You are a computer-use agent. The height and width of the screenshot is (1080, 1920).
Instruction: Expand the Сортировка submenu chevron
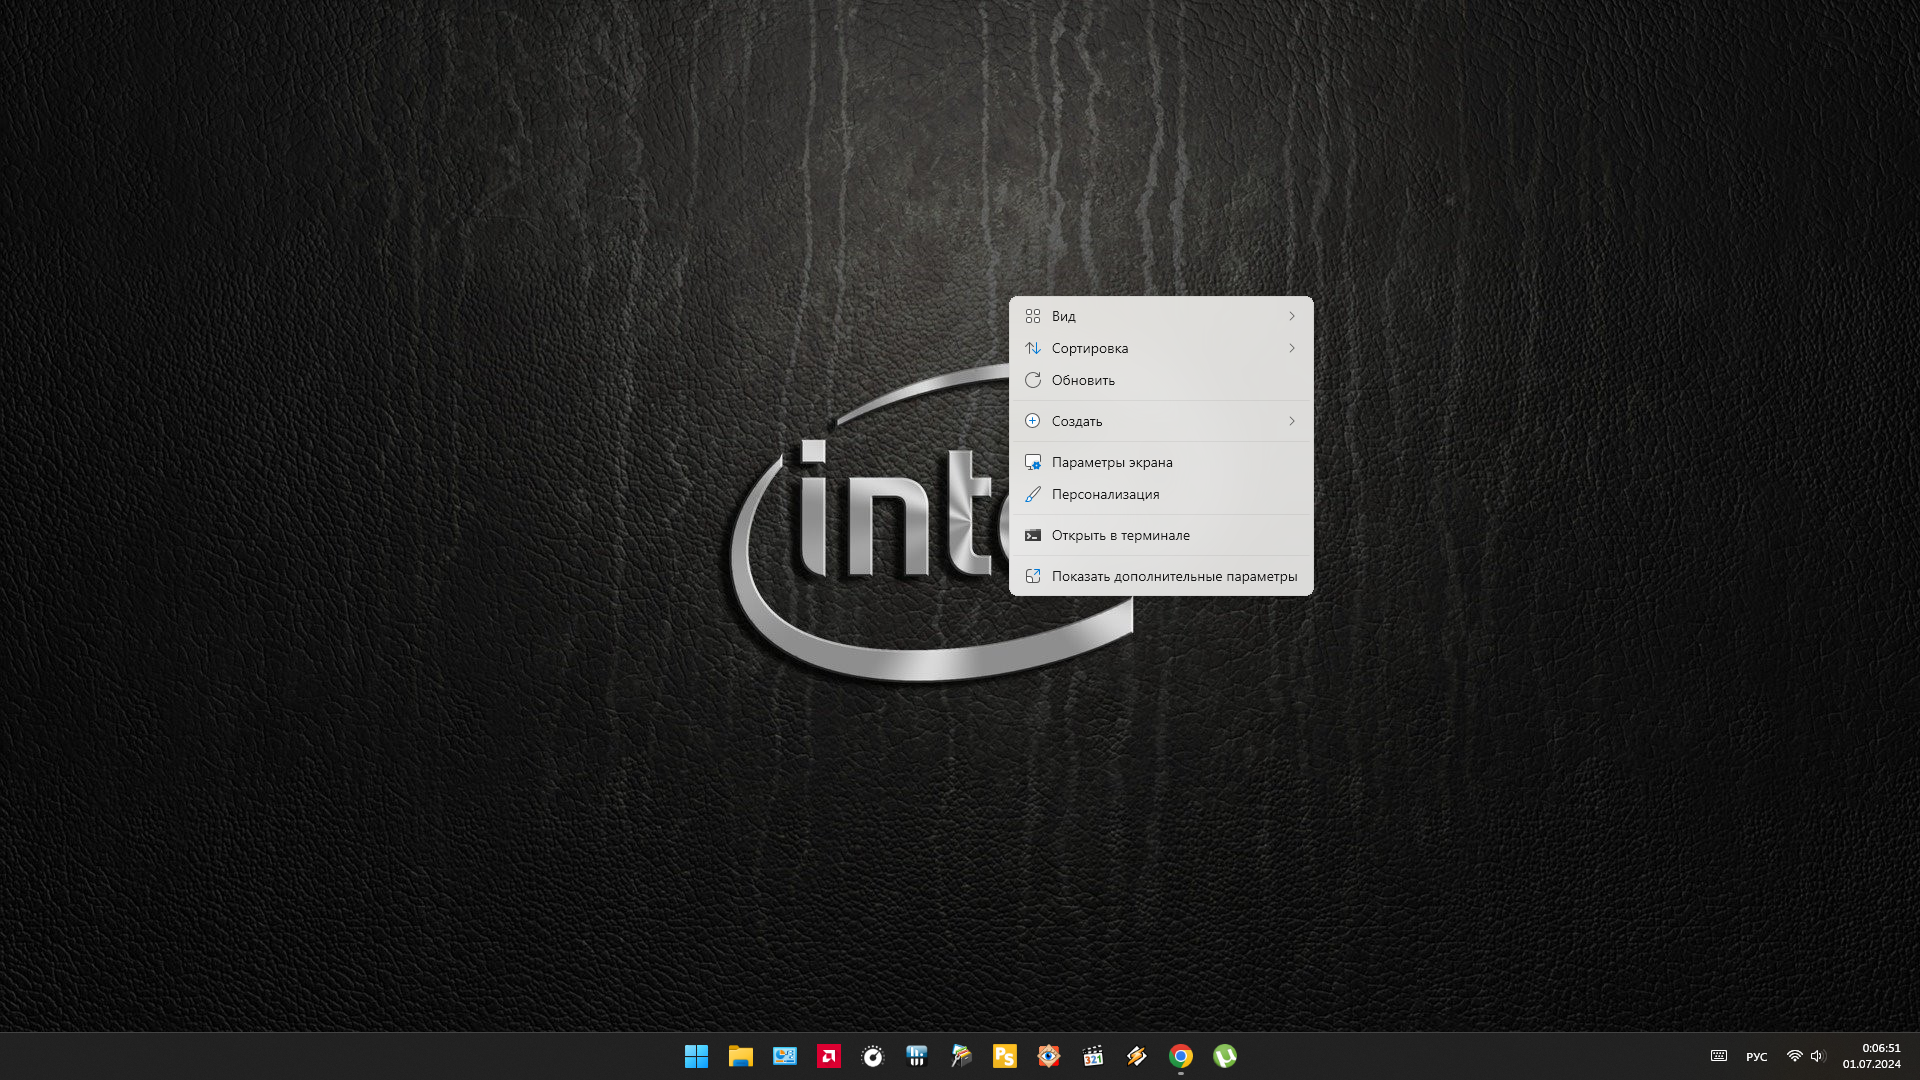(1291, 348)
